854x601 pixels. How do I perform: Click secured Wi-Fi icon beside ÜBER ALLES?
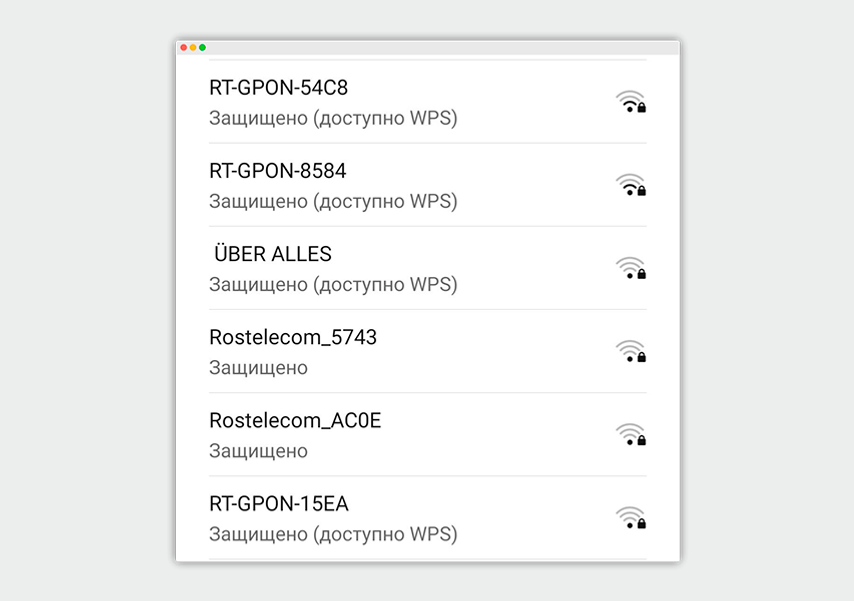[631, 269]
